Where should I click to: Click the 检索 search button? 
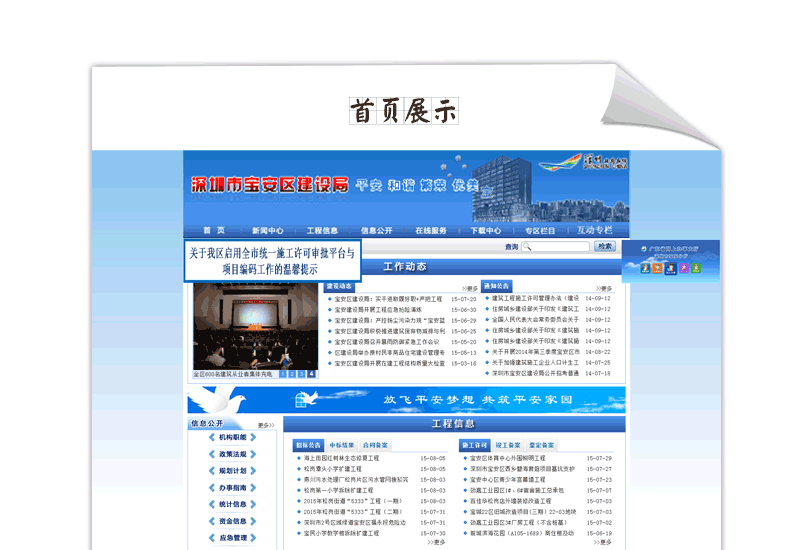[605, 246]
